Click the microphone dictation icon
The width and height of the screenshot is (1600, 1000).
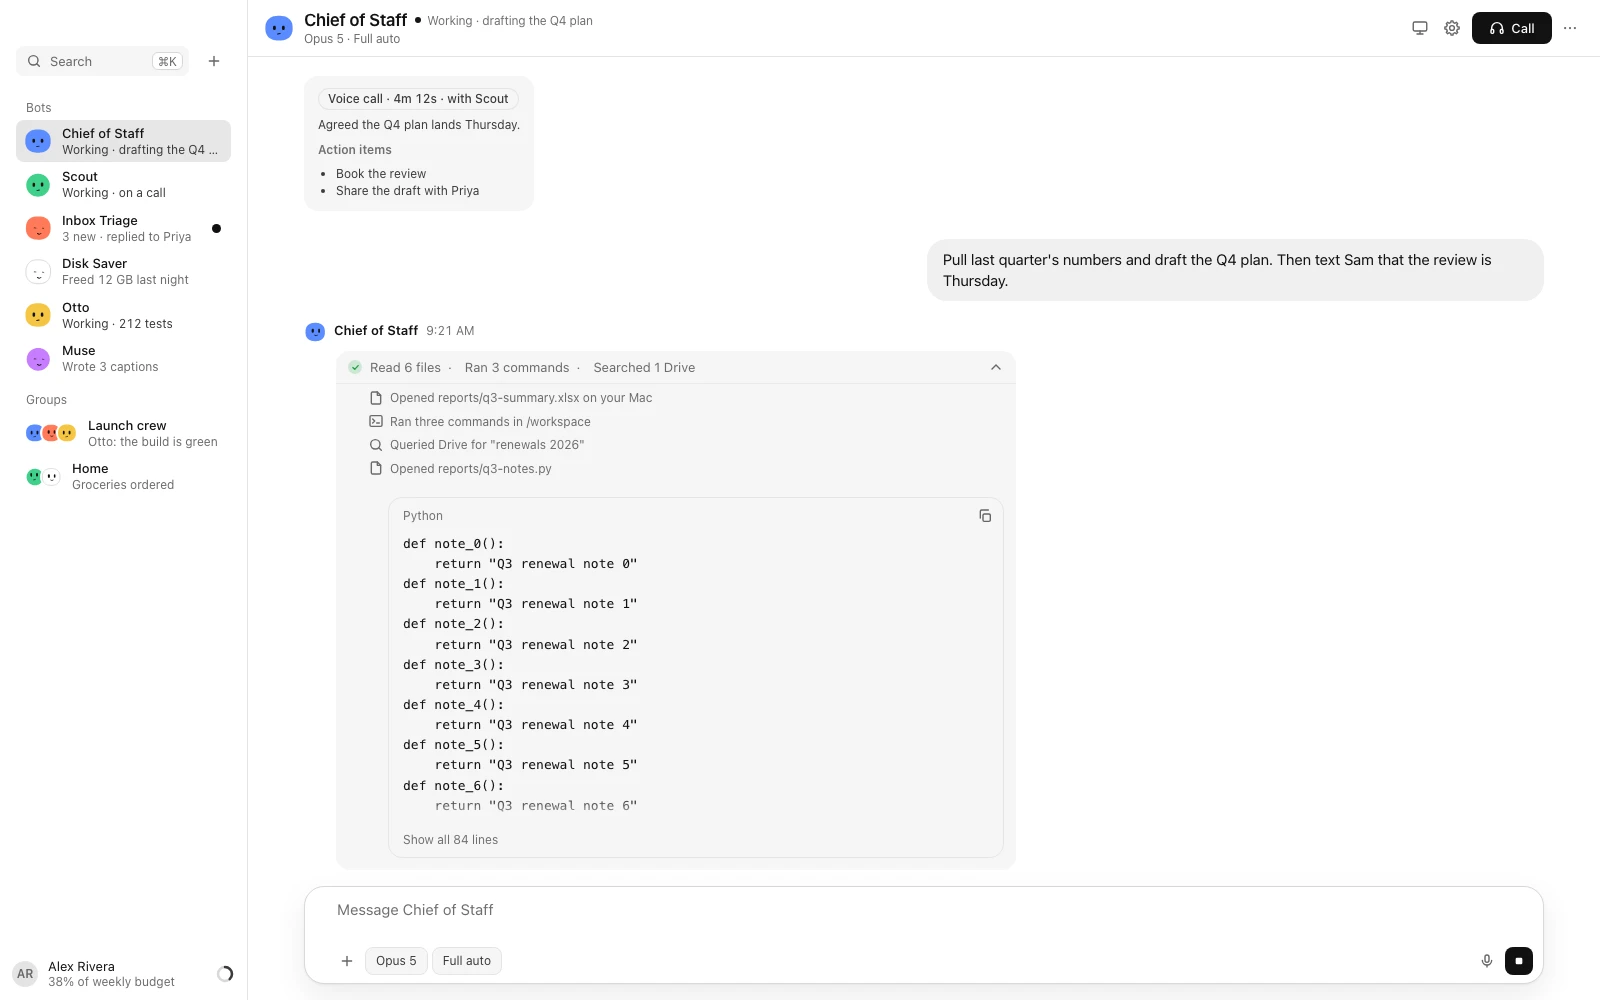click(x=1487, y=961)
